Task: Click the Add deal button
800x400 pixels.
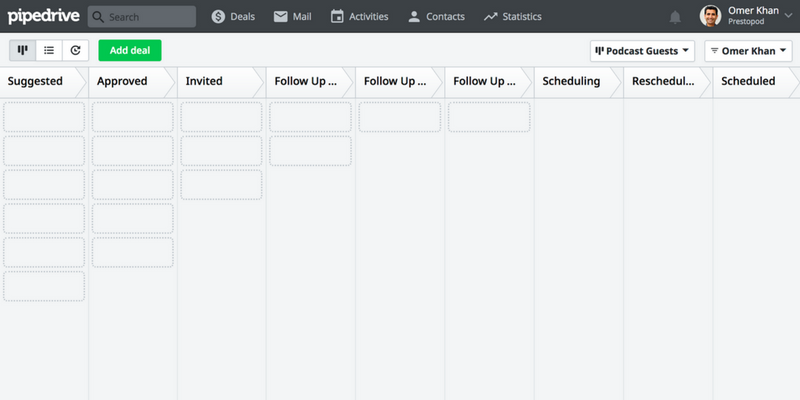Action: tap(129, 50)
